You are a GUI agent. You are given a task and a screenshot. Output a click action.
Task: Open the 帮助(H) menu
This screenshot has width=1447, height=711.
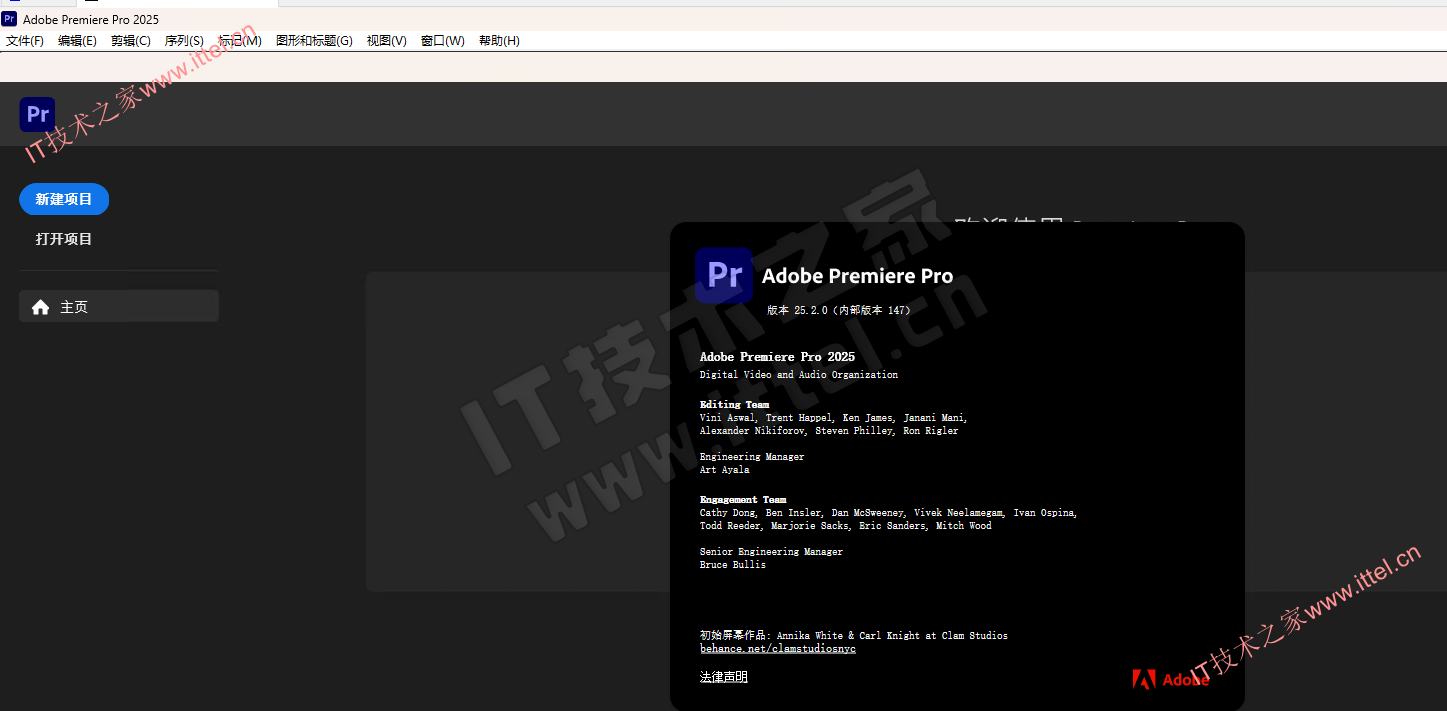point(499,41)
